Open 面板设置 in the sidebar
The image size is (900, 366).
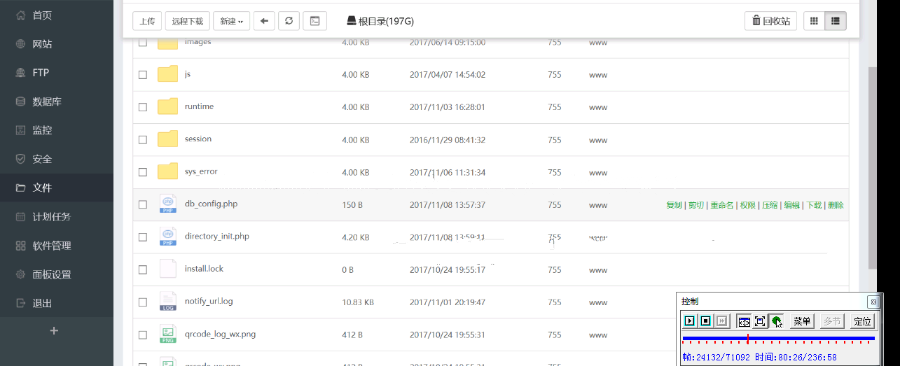pyautogui.click(x=52, y=274)
